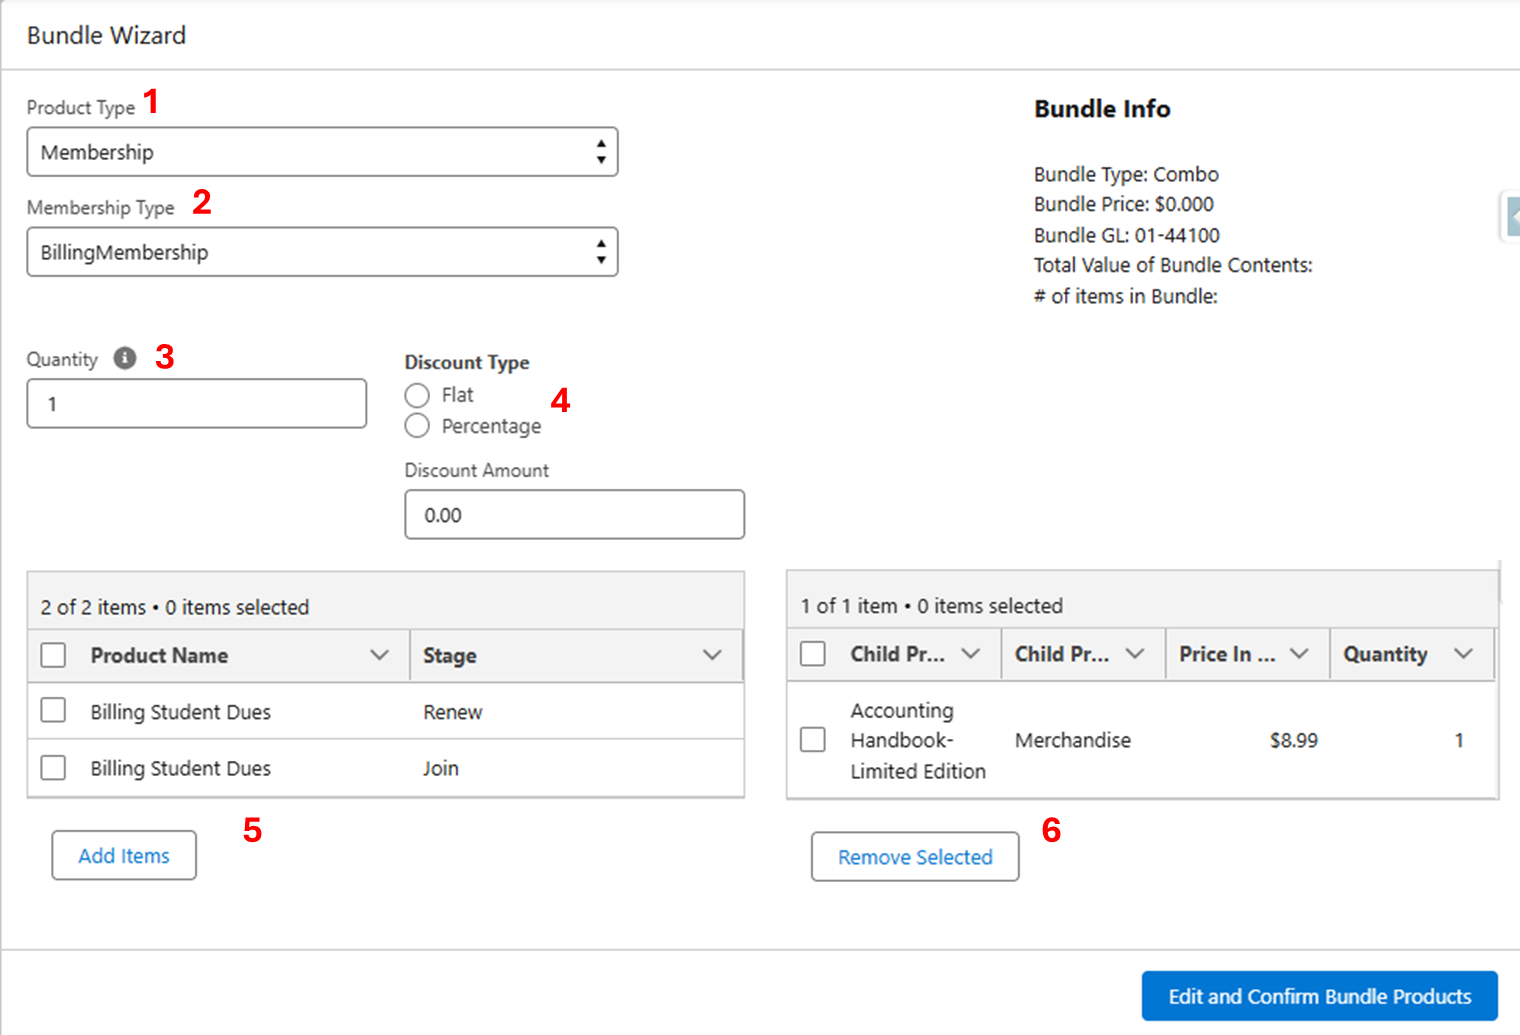Image resolution: width=1520 pixels, height=1035 pixels.
Task: Expand the second Child Pr... column menu
Action: click(x=1134, y=654)
